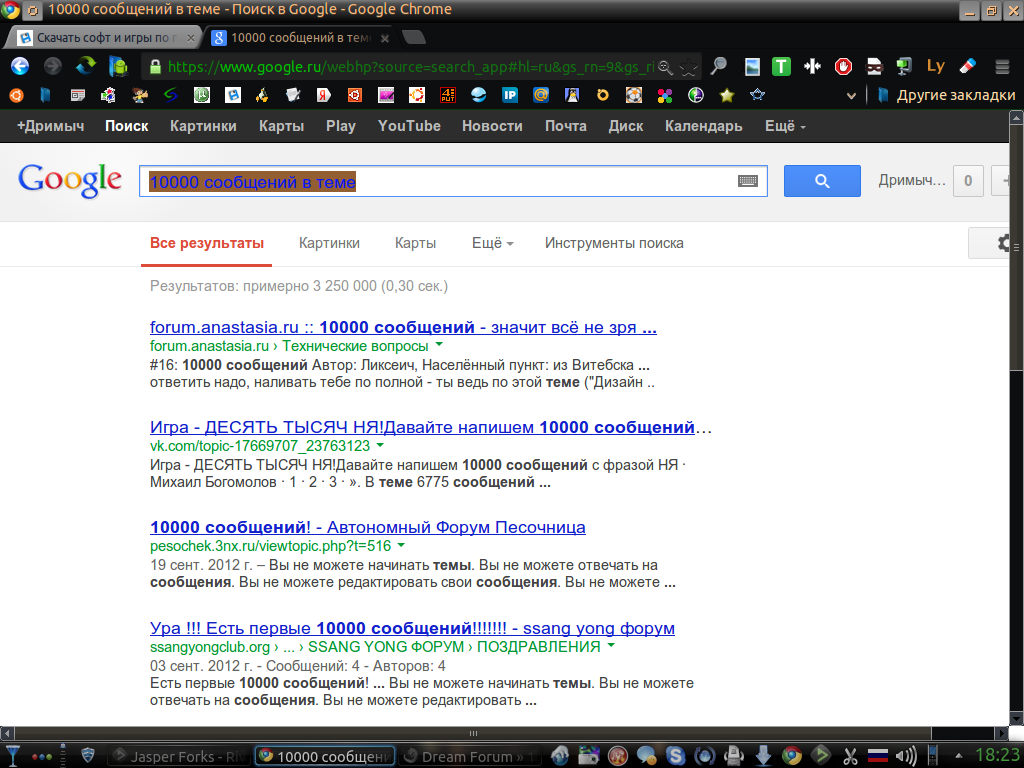Switch to the Jasper Forks taskbar window

178,756
